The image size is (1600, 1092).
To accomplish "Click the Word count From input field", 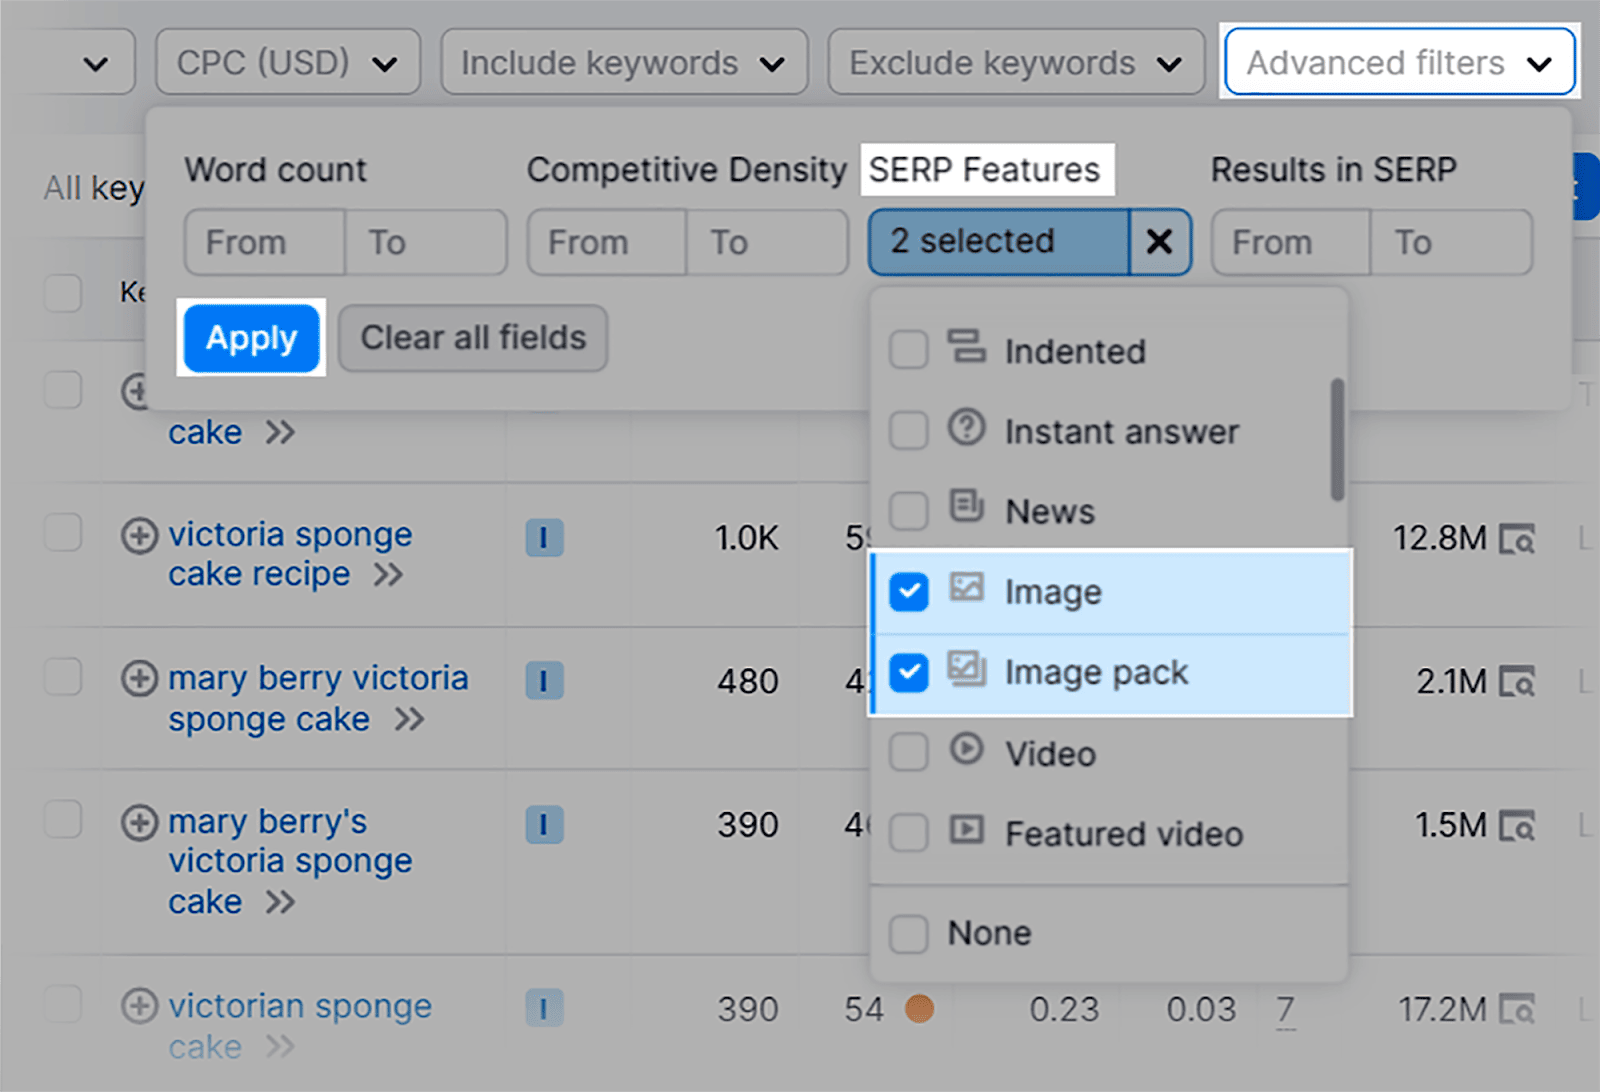I will pos(262,242).
